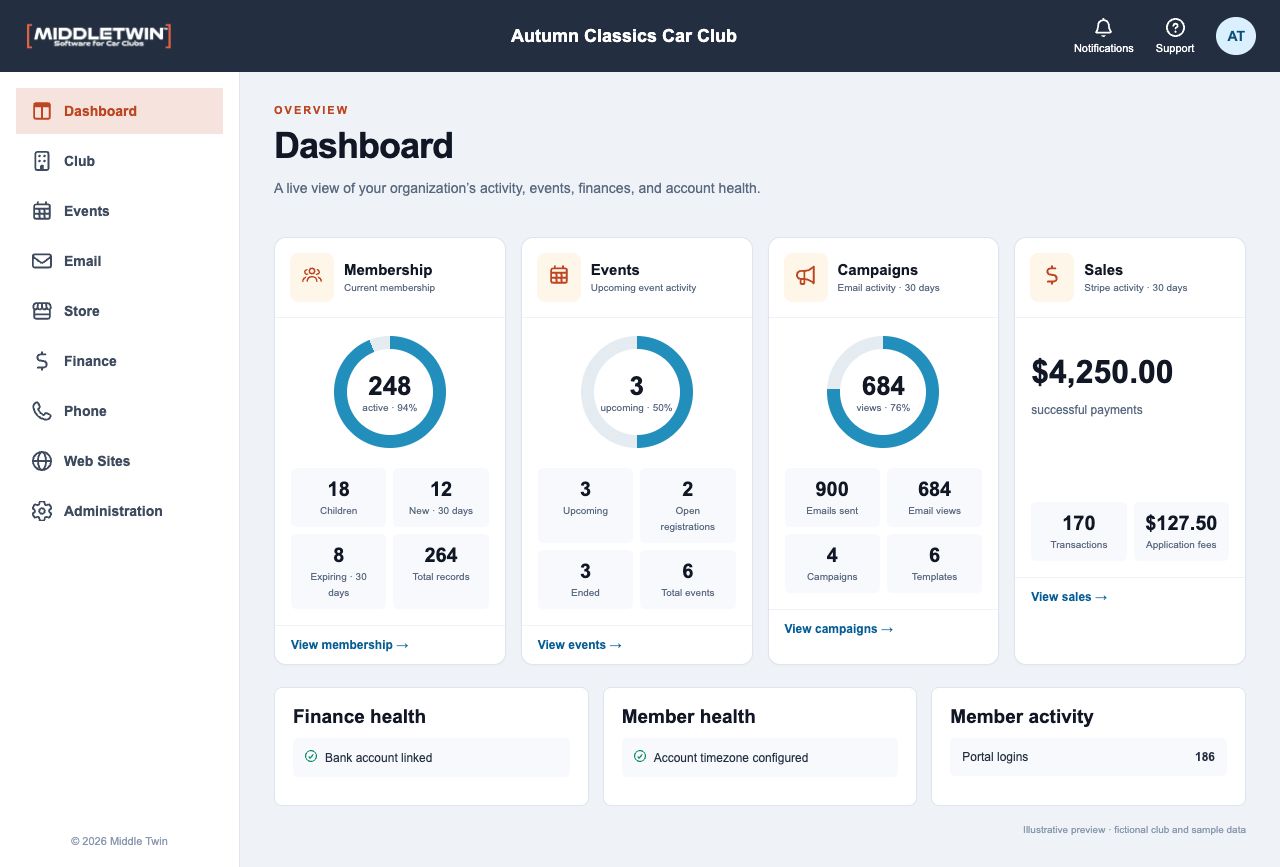Screen dimensions: 1280x867
Task: Click the $4,250.00 successful payments amount
Action: click(x=1102, y=372)
